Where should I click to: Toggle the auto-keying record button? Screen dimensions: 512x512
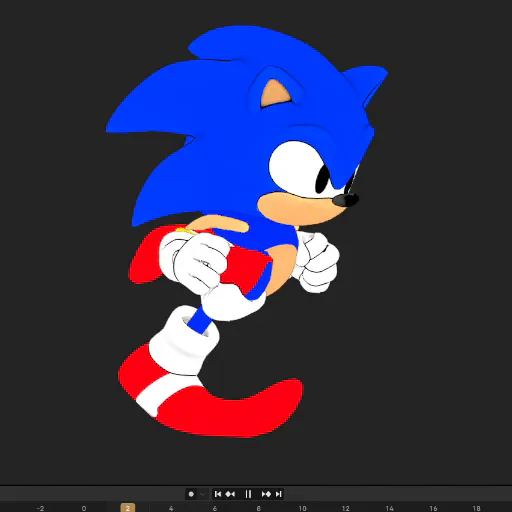191,494
